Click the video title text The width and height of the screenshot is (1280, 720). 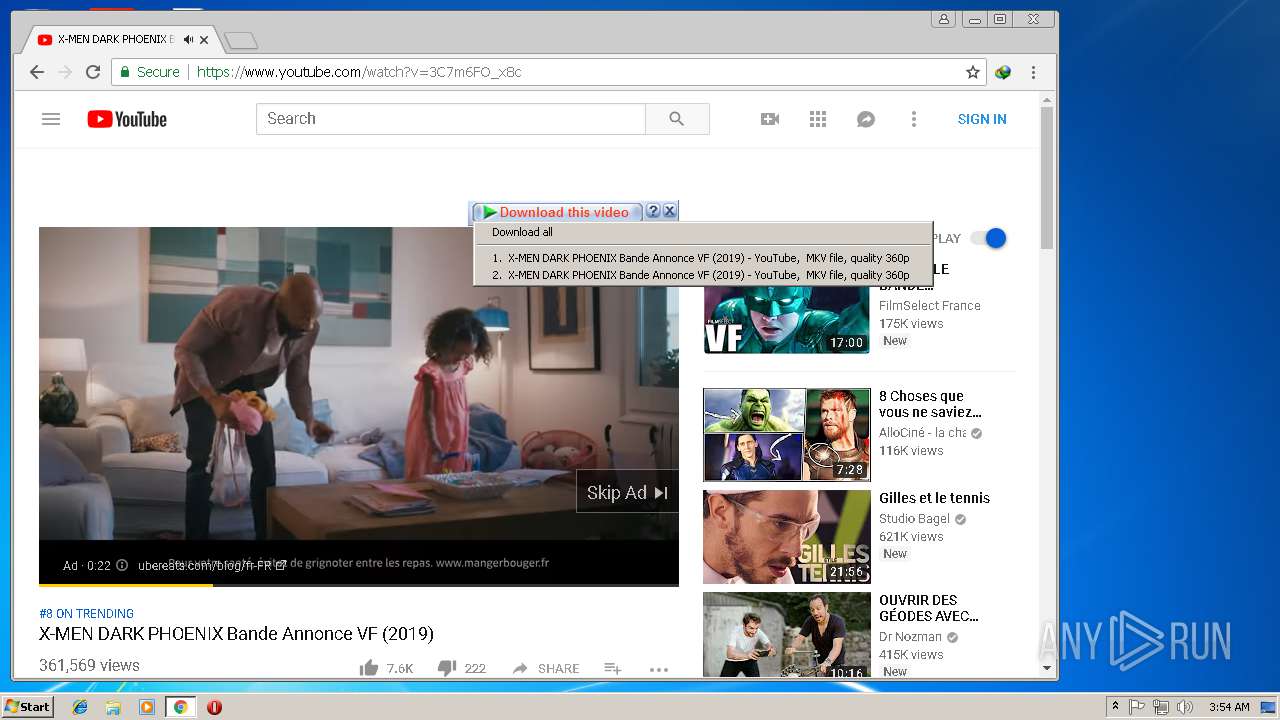236,634
